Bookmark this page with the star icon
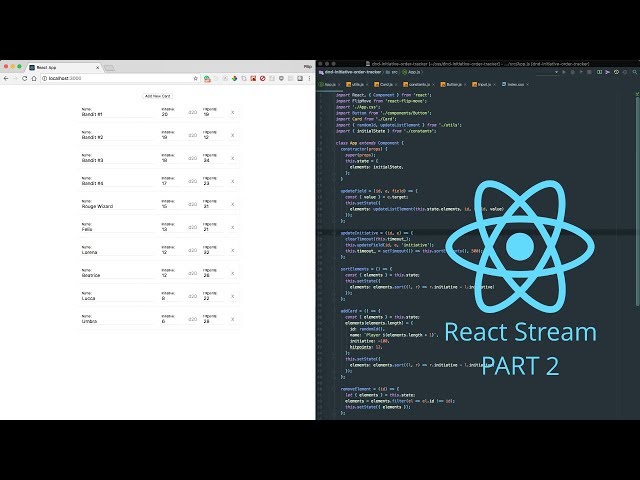The image size is (640, 480). coord(196,78)
